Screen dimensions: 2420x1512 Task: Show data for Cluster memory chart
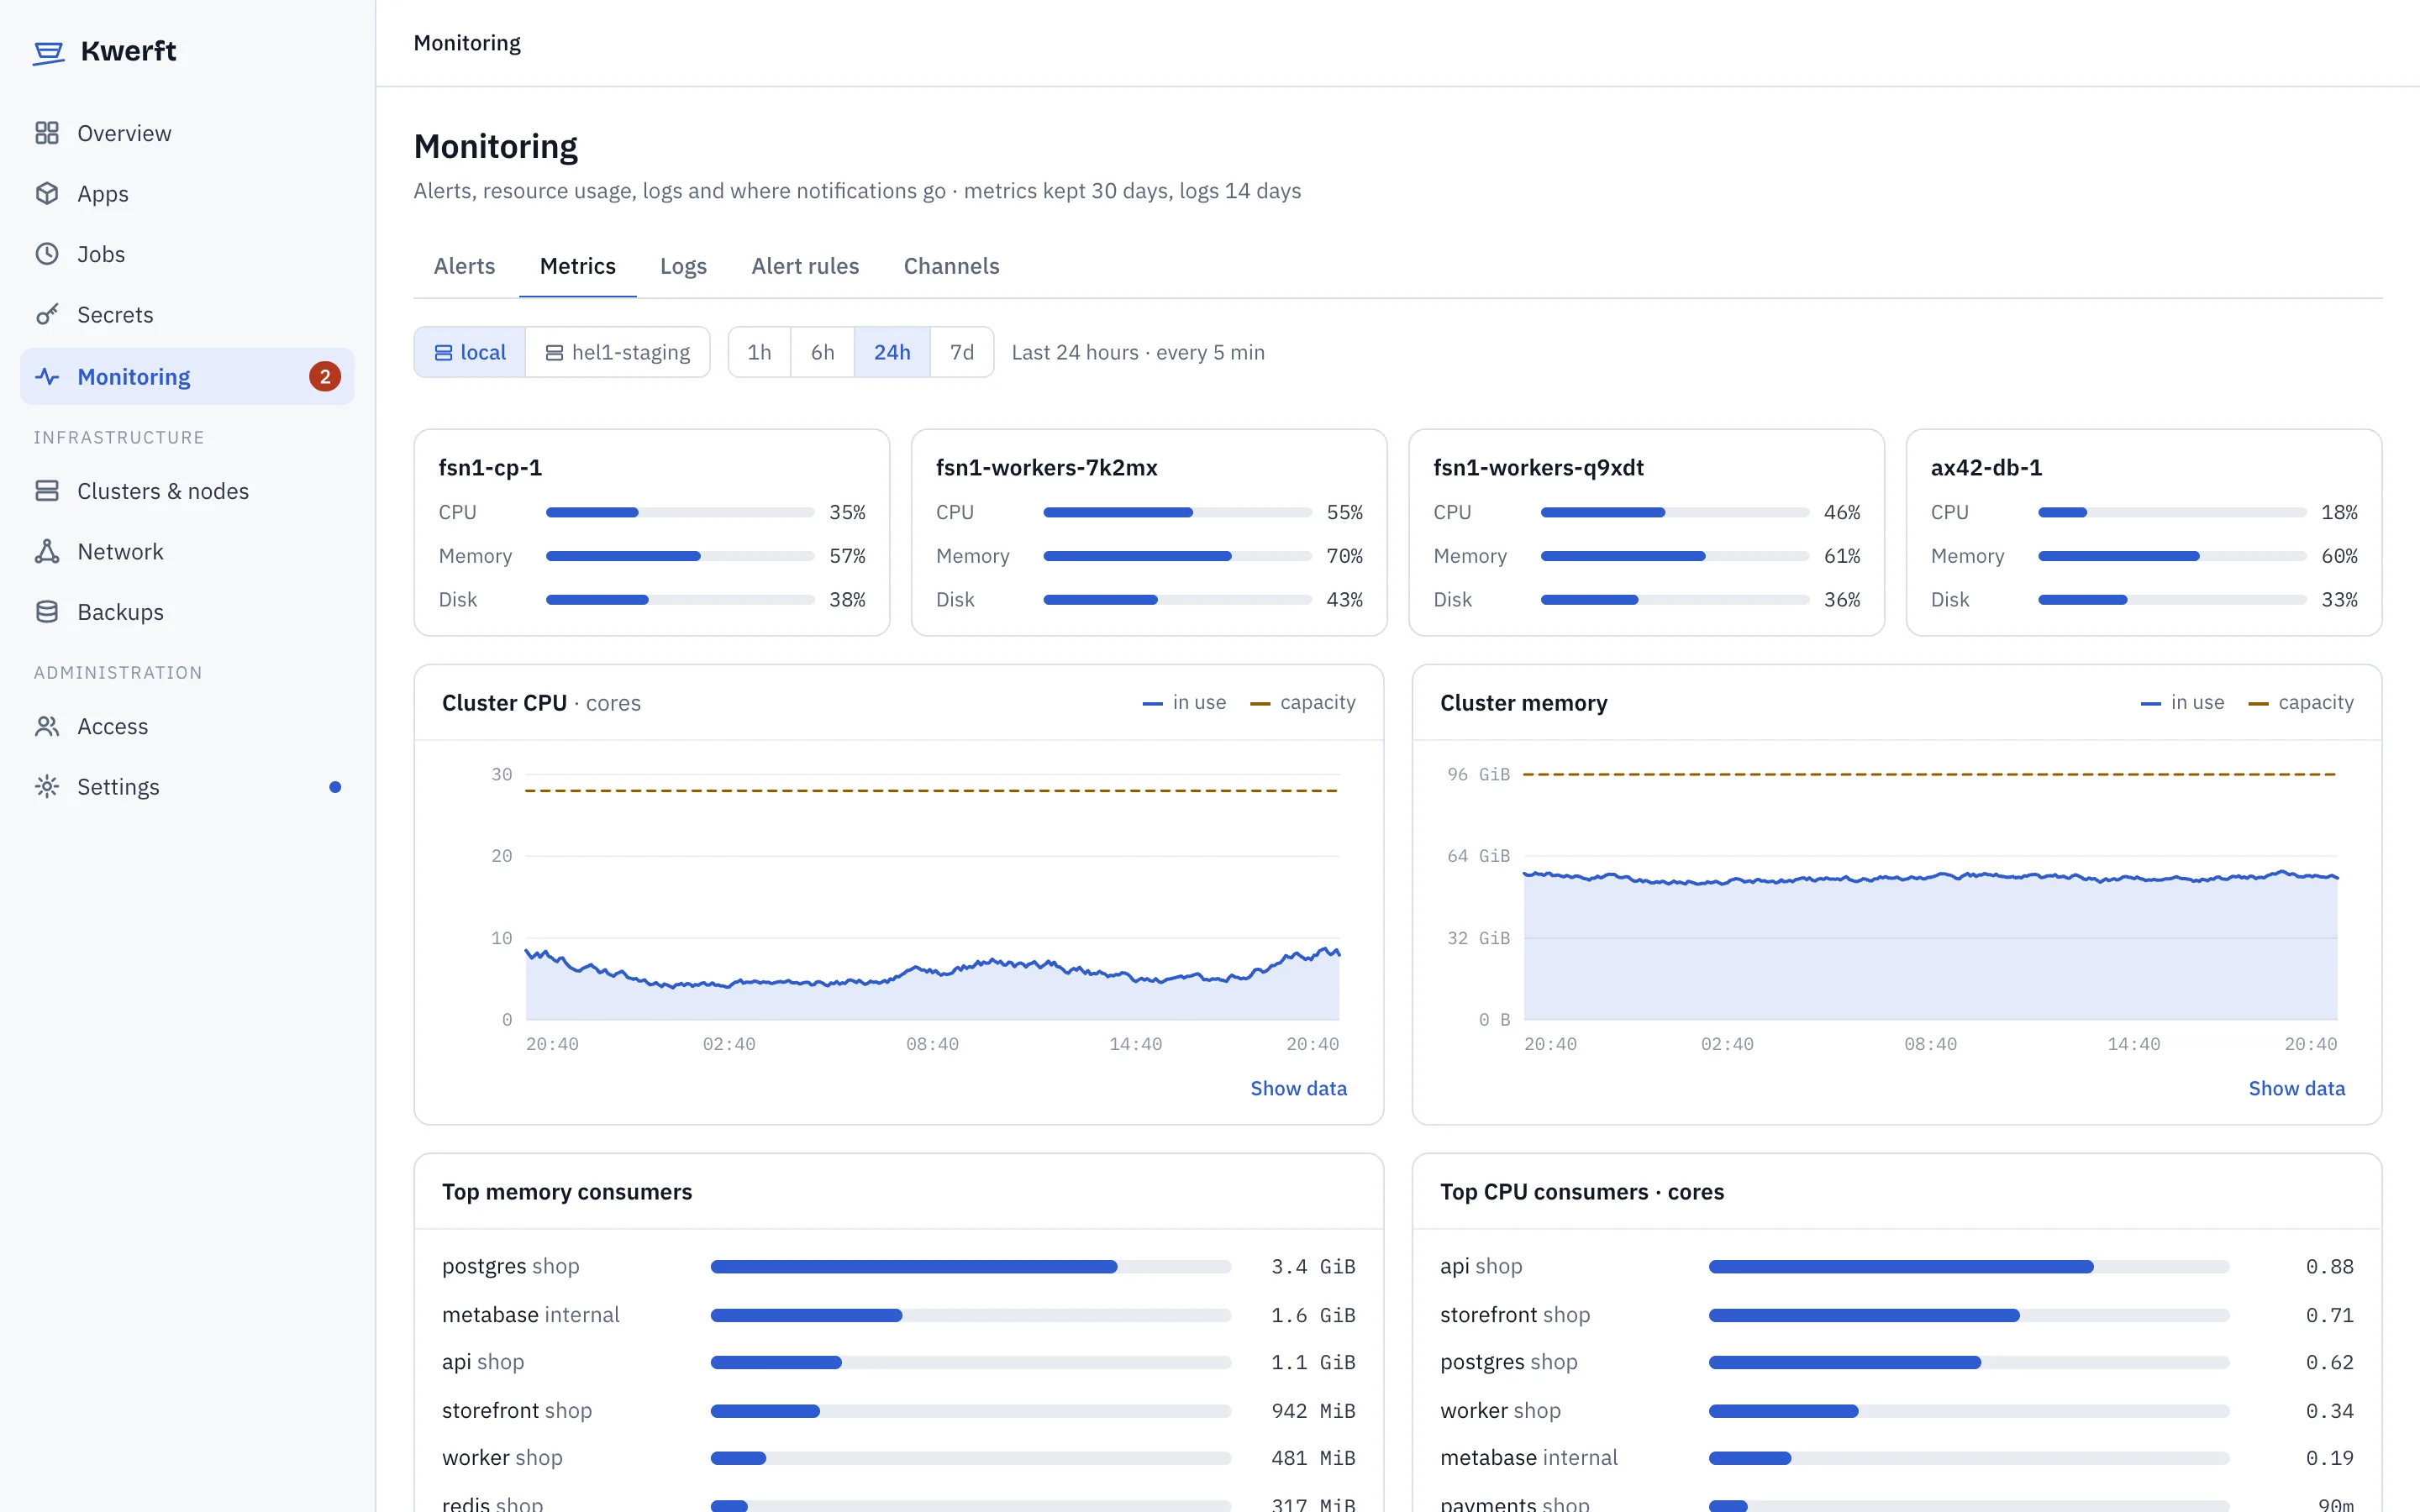pyautogui.click(x=2296, y=1088)
